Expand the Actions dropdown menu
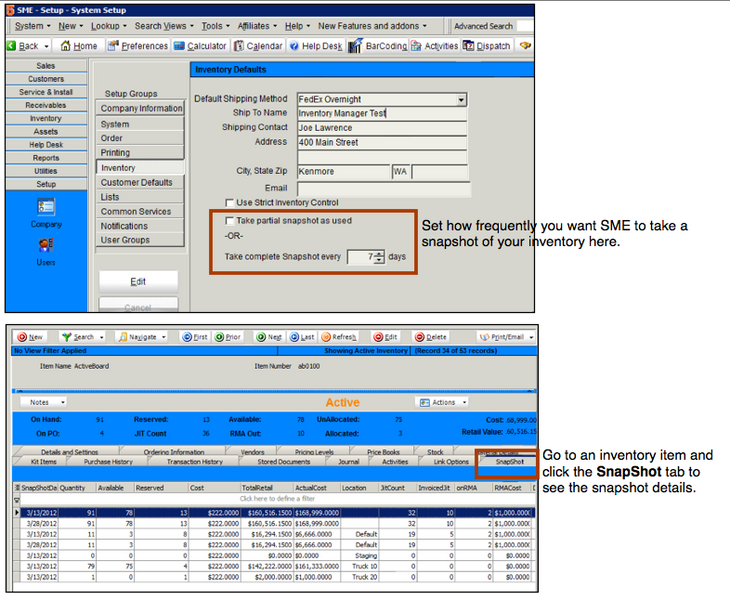Screen dimensions: 730x600 [442, 402]
